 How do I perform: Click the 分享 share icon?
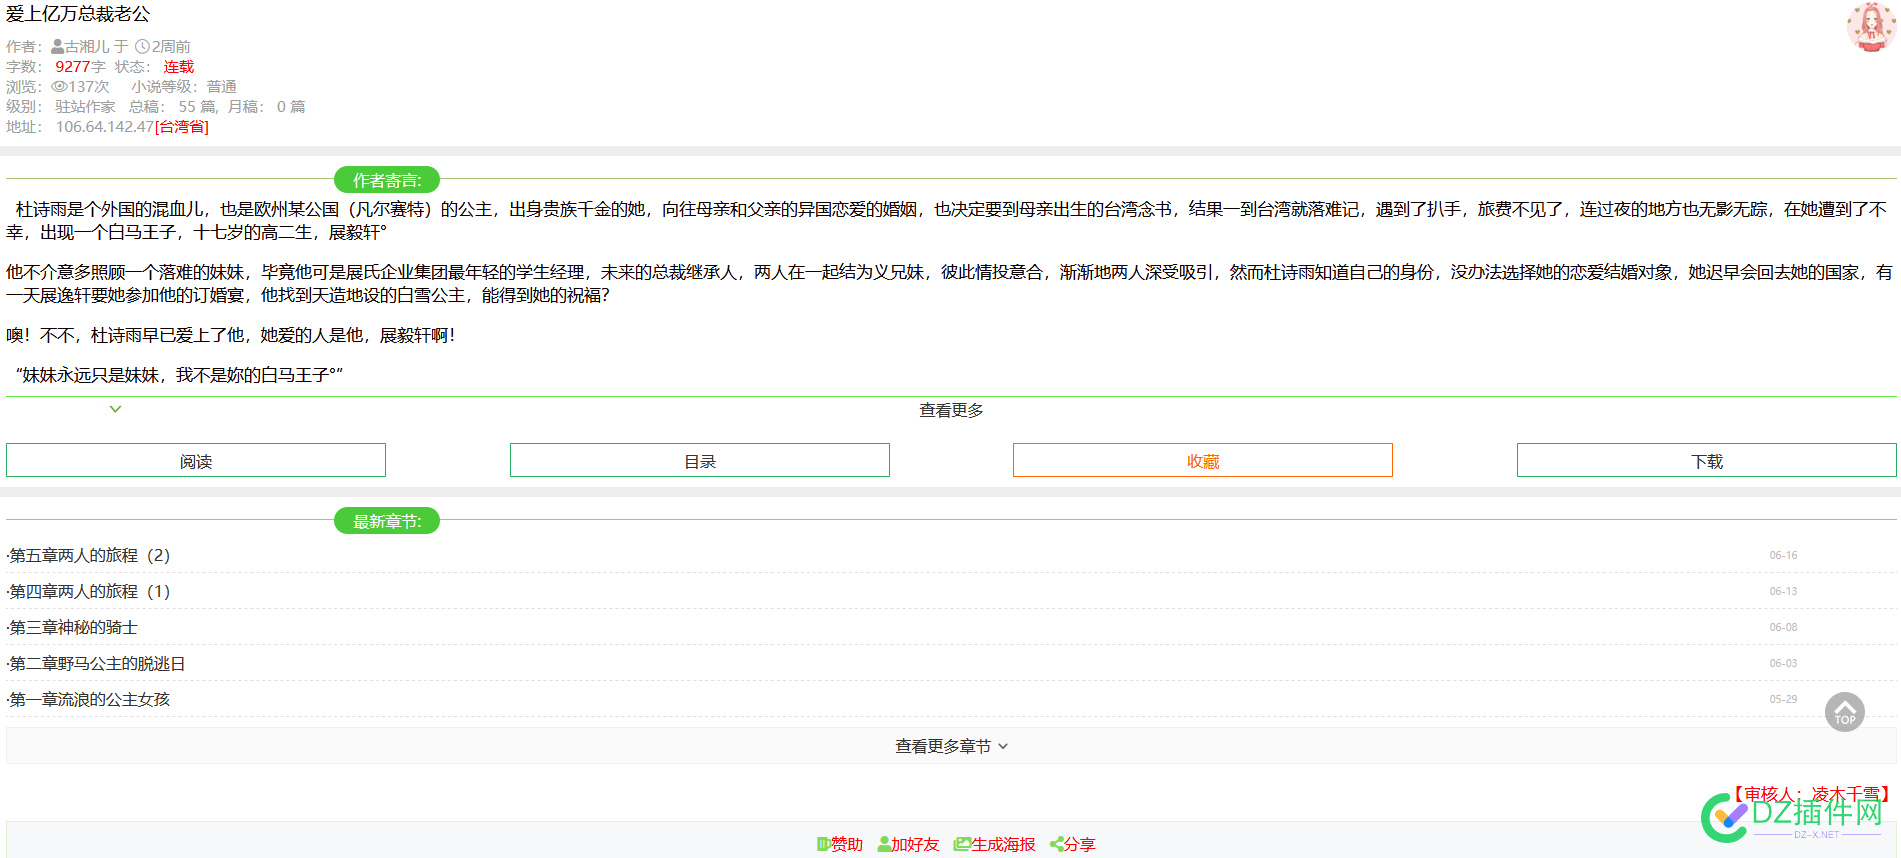click(x=1057, y=844)
